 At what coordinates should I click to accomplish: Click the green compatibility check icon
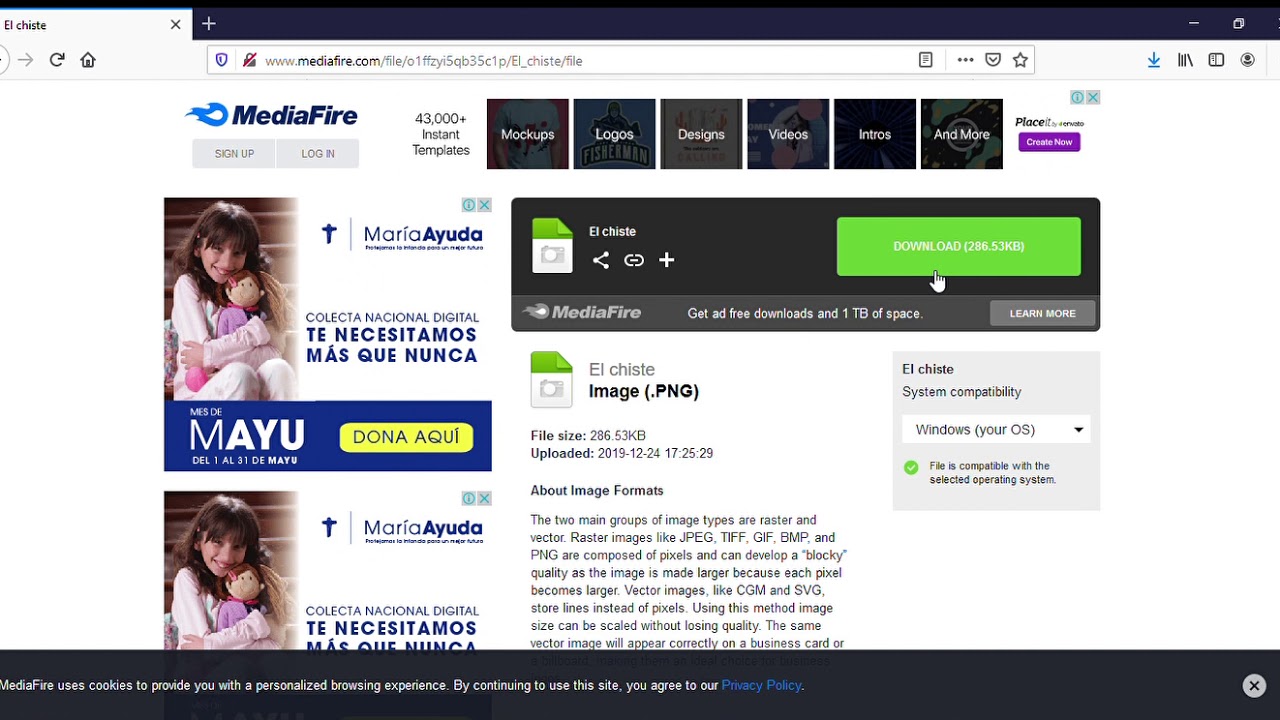click(911, 467)
